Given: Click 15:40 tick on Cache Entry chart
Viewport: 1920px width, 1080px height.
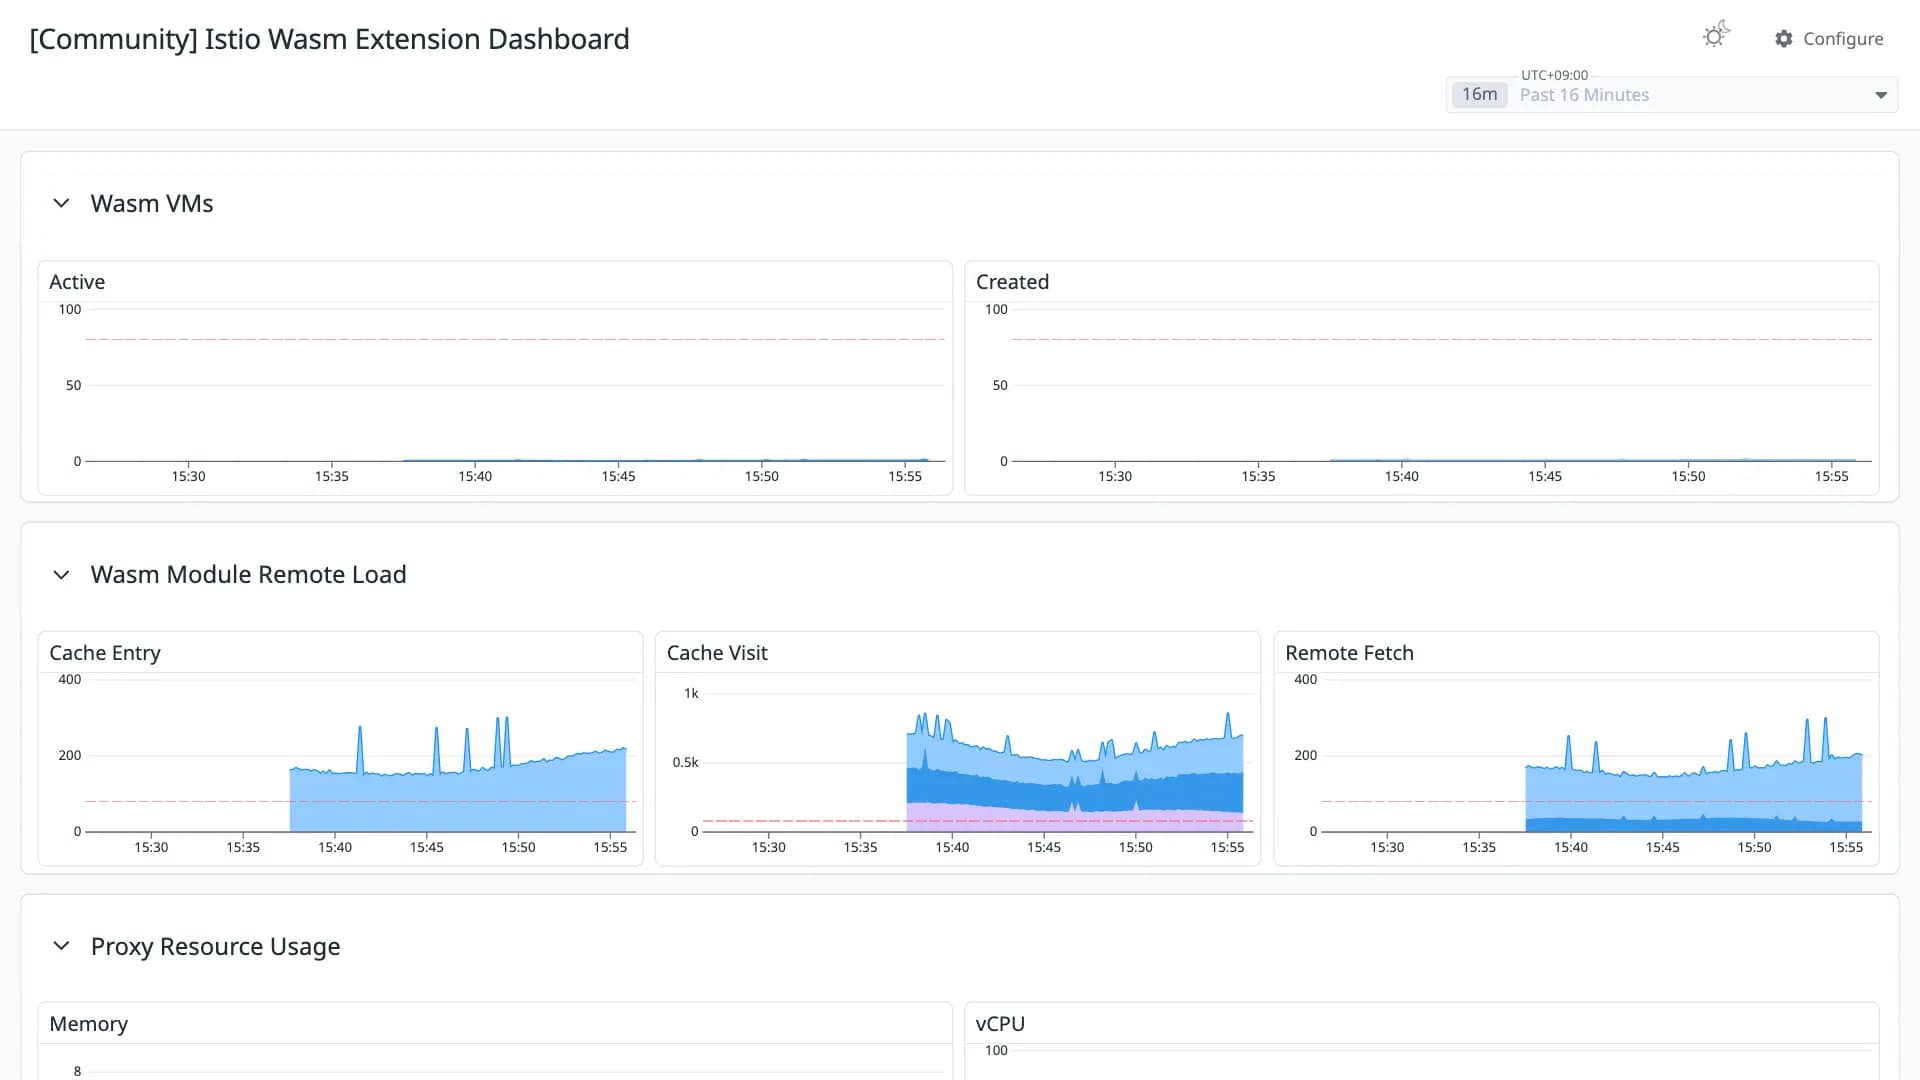Looking at the screenshot, I should 335,847.
